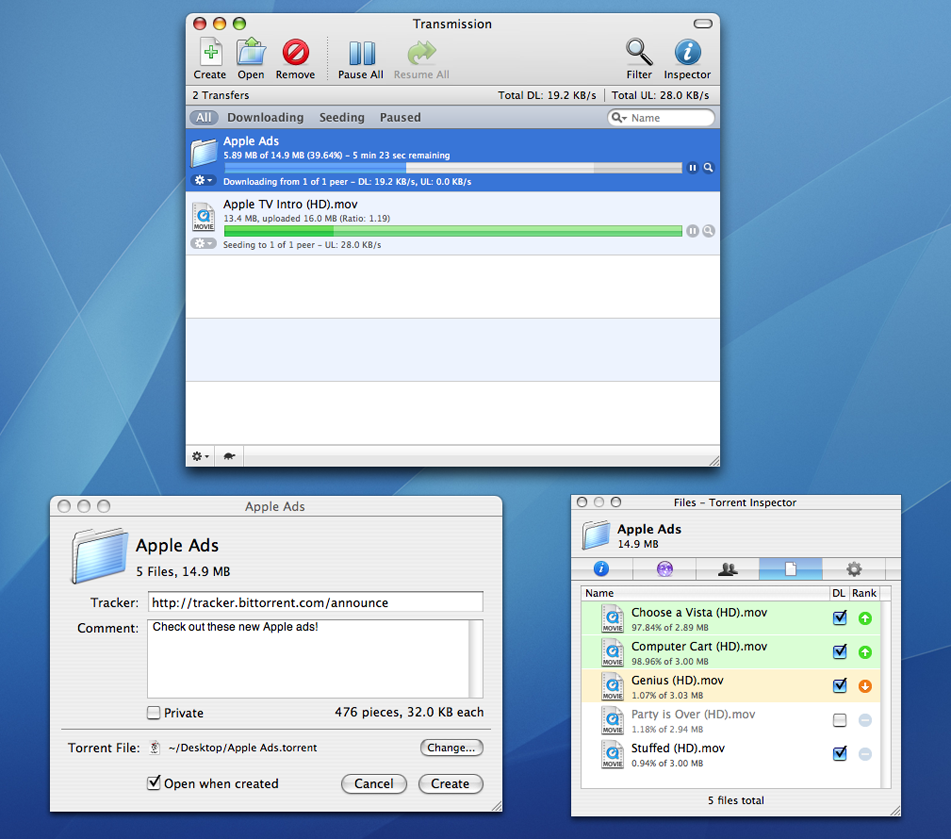Enable download for Party is Over (HD).mov
Screen dimensions: 951x839
pyautogui.click(x=840, y=720)
